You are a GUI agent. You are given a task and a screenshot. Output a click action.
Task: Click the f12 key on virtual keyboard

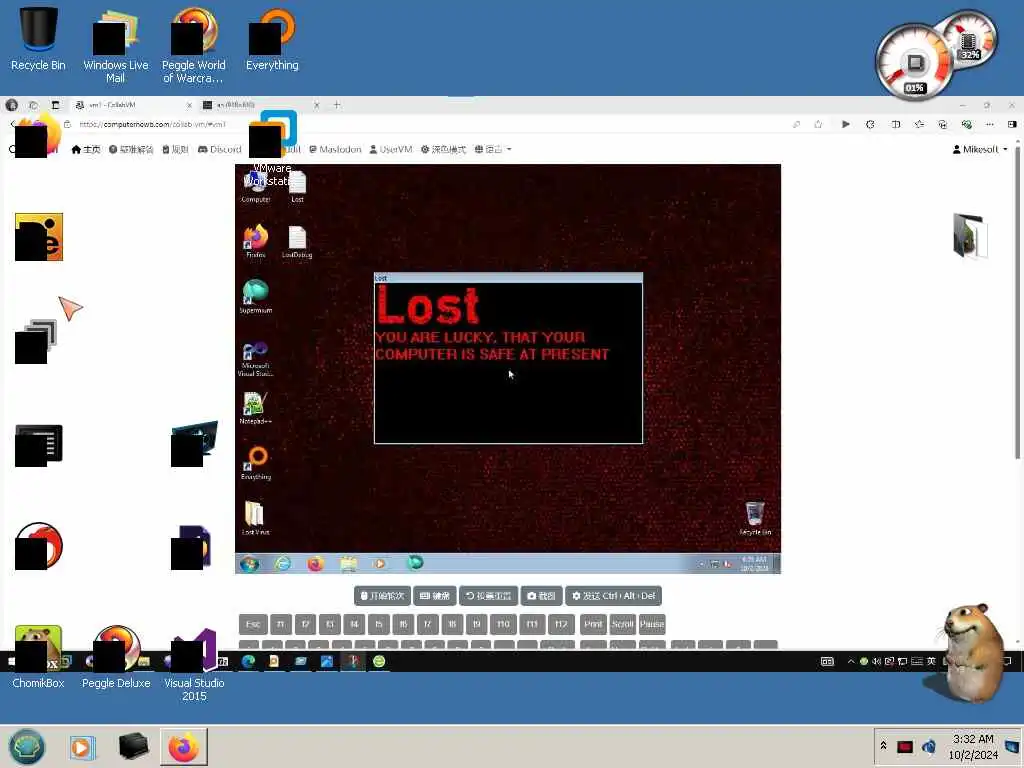[561, 624]
